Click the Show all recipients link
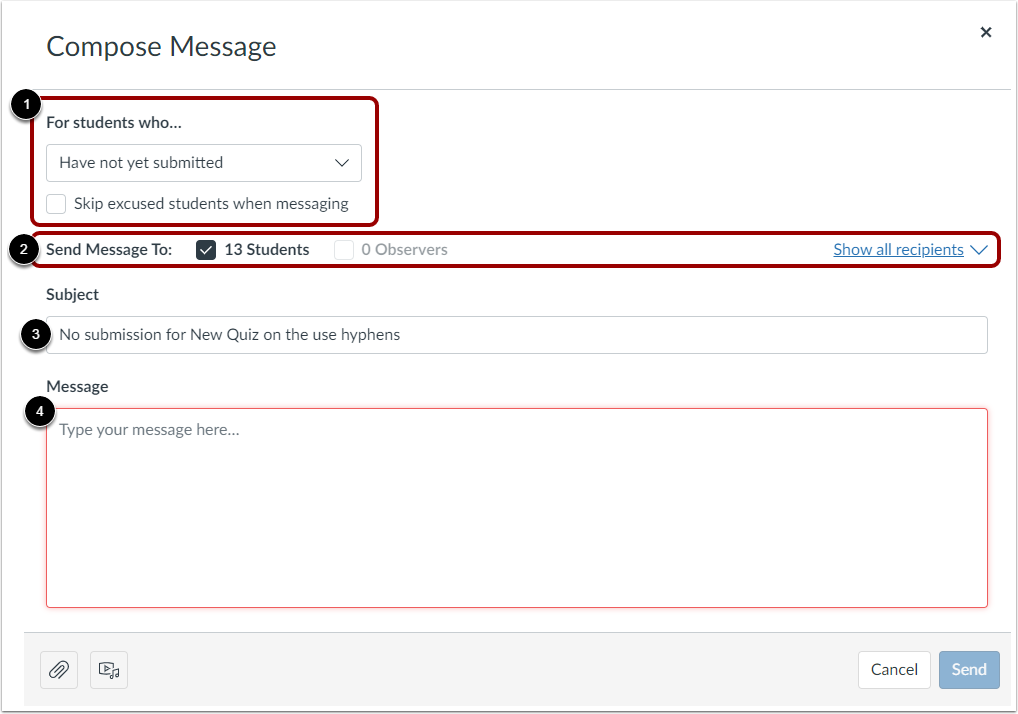Viewport: 1018px width, 714px height. pyautogui.click(x=898, y=249)
